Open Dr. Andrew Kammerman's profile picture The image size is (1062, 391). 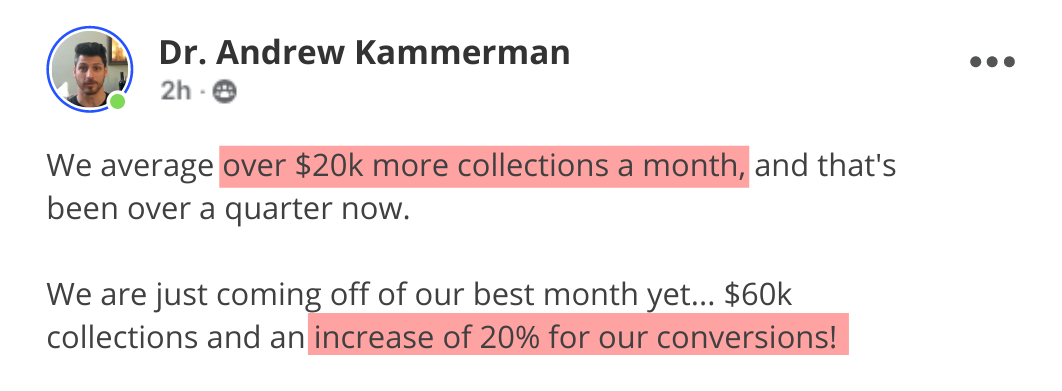click(89, 68)
